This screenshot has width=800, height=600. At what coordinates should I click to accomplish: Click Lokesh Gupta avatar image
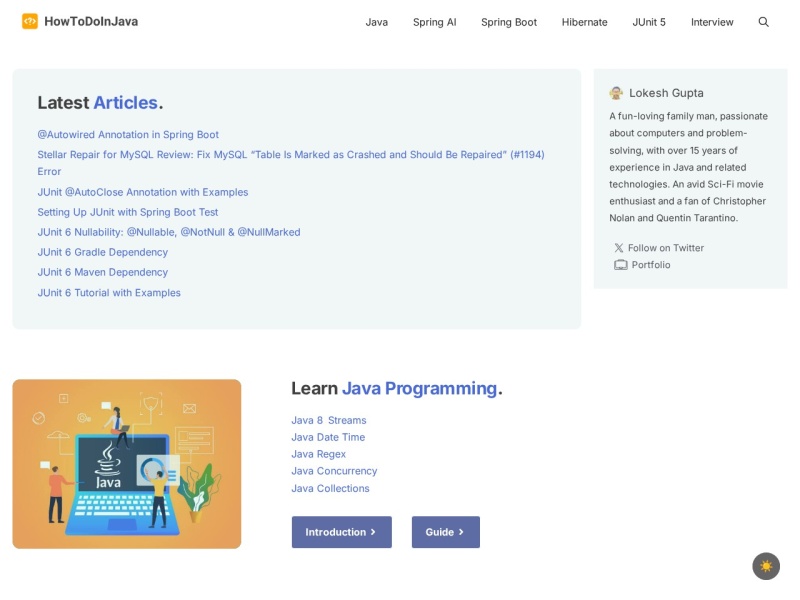(x=616, y=93)
